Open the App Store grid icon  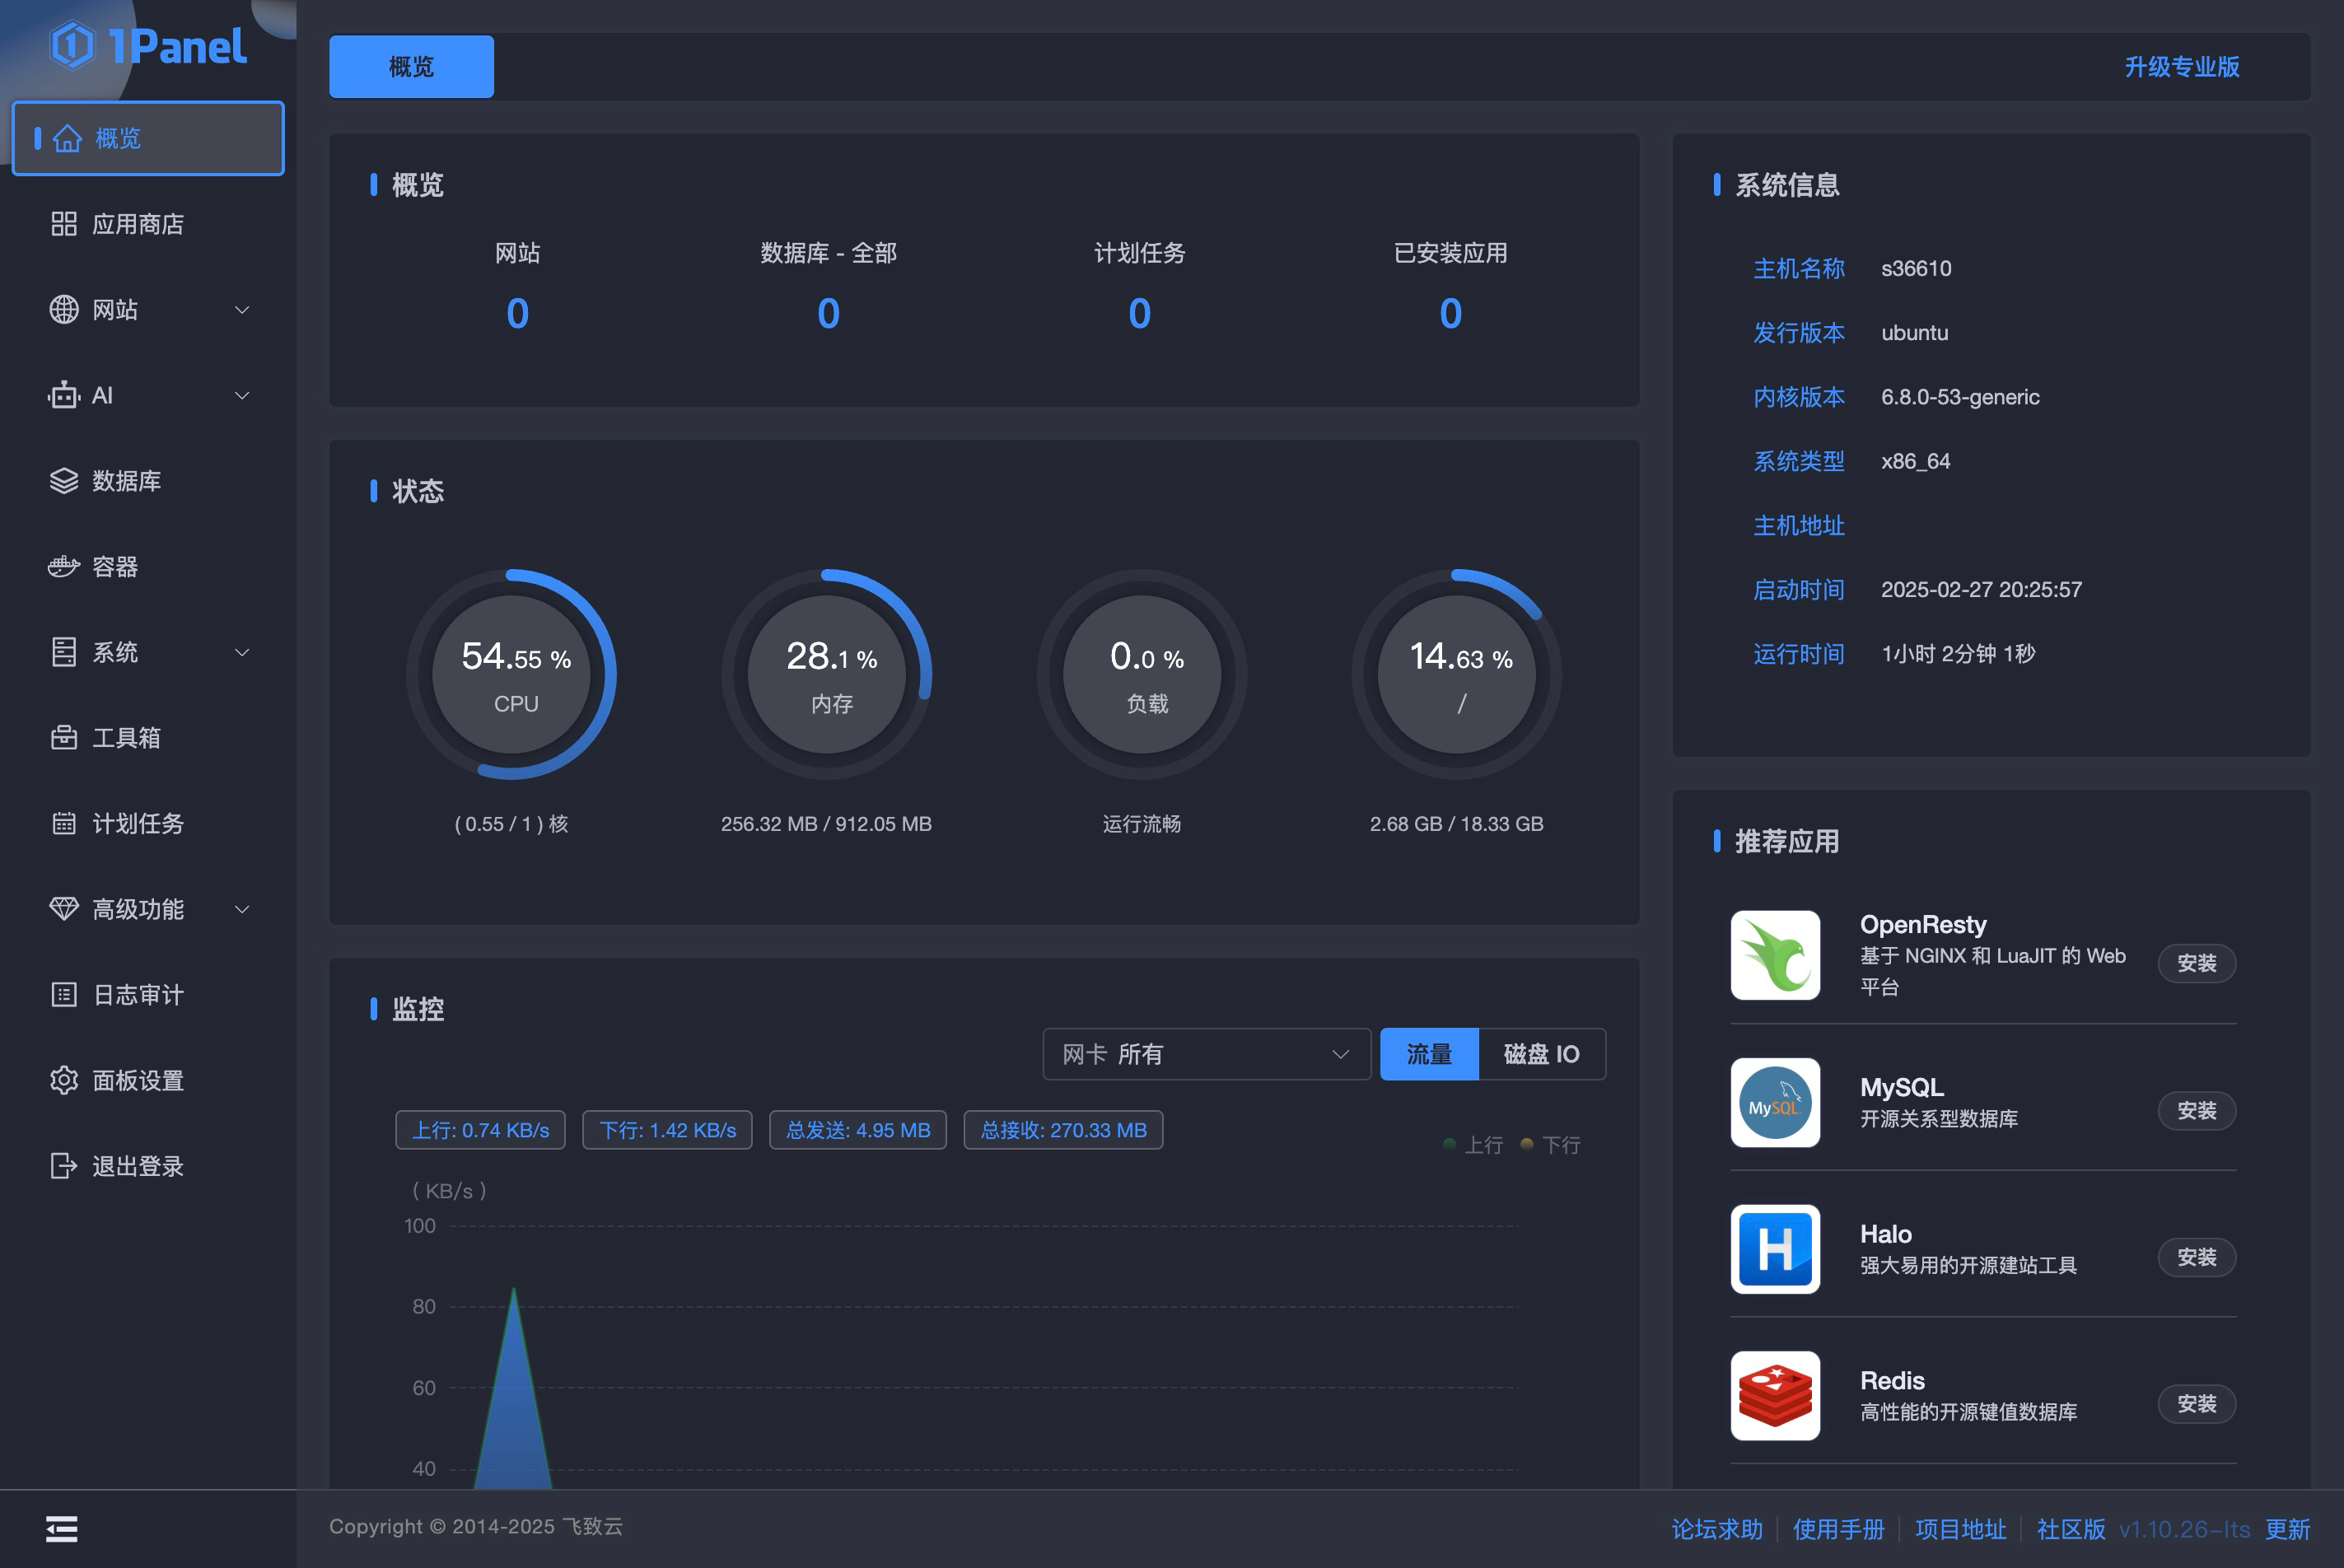pyautogui.click(x=64, y=224)
